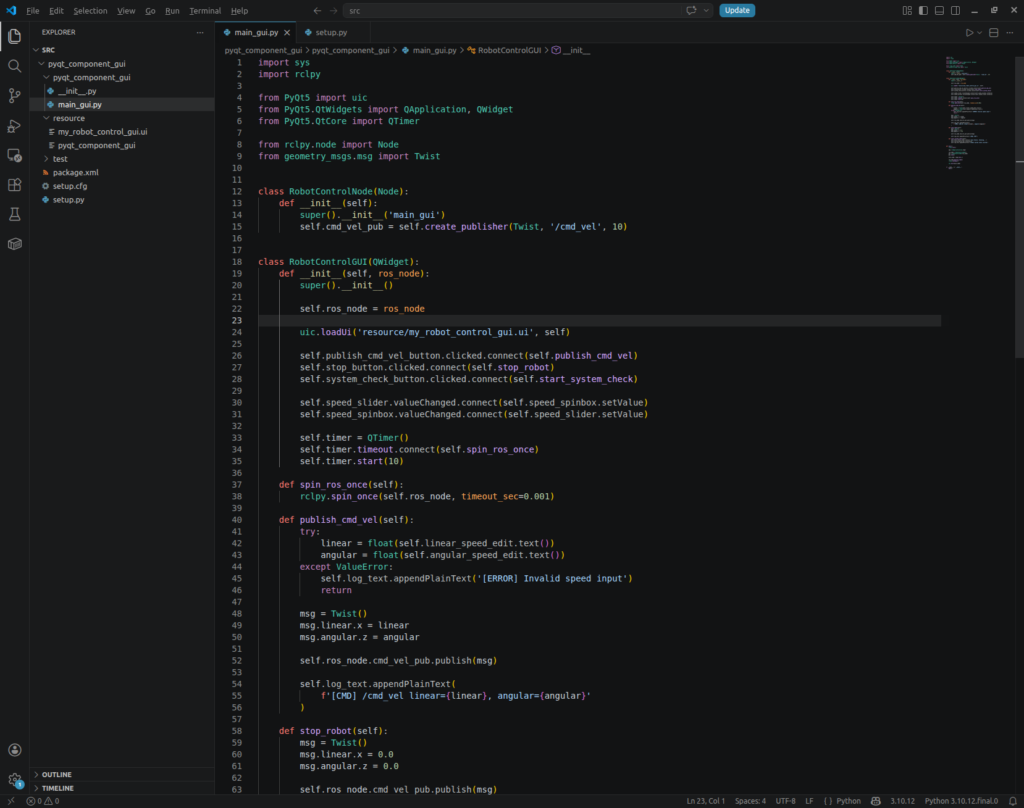Change end of line via LF

pyautogui.click(x=809, y=801)
